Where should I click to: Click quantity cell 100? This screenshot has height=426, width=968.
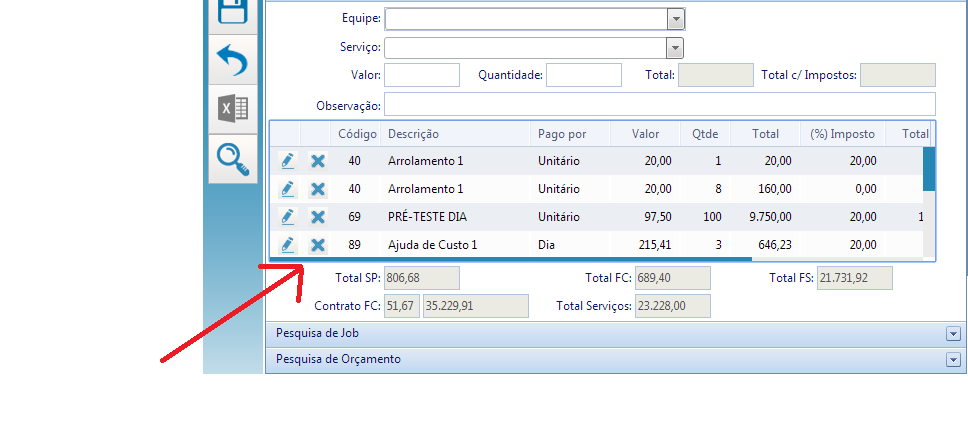point(712,217)
